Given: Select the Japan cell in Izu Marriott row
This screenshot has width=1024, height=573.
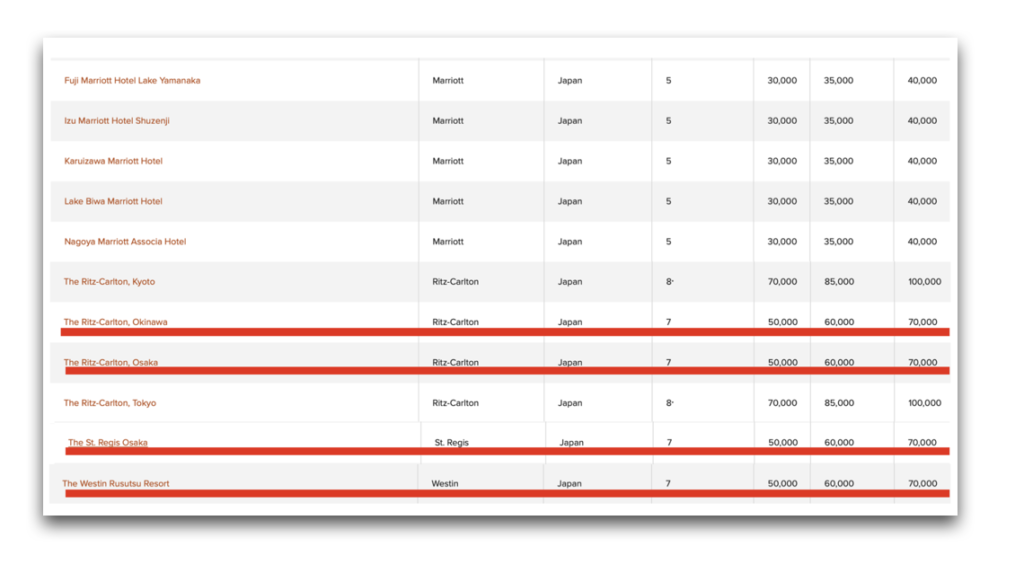Looking at the screenshot, I should (569, 121).
